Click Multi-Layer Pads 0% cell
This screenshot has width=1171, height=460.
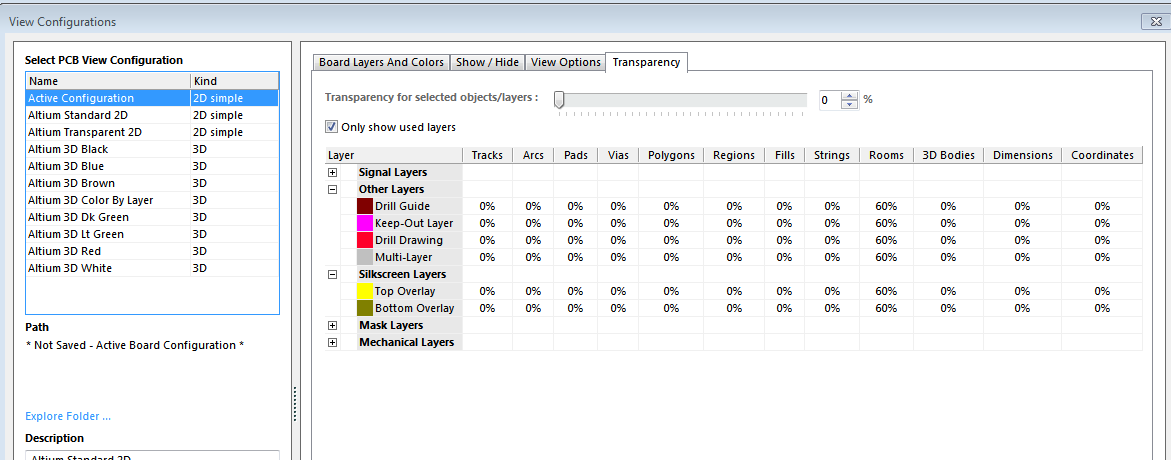pos(575,258)
